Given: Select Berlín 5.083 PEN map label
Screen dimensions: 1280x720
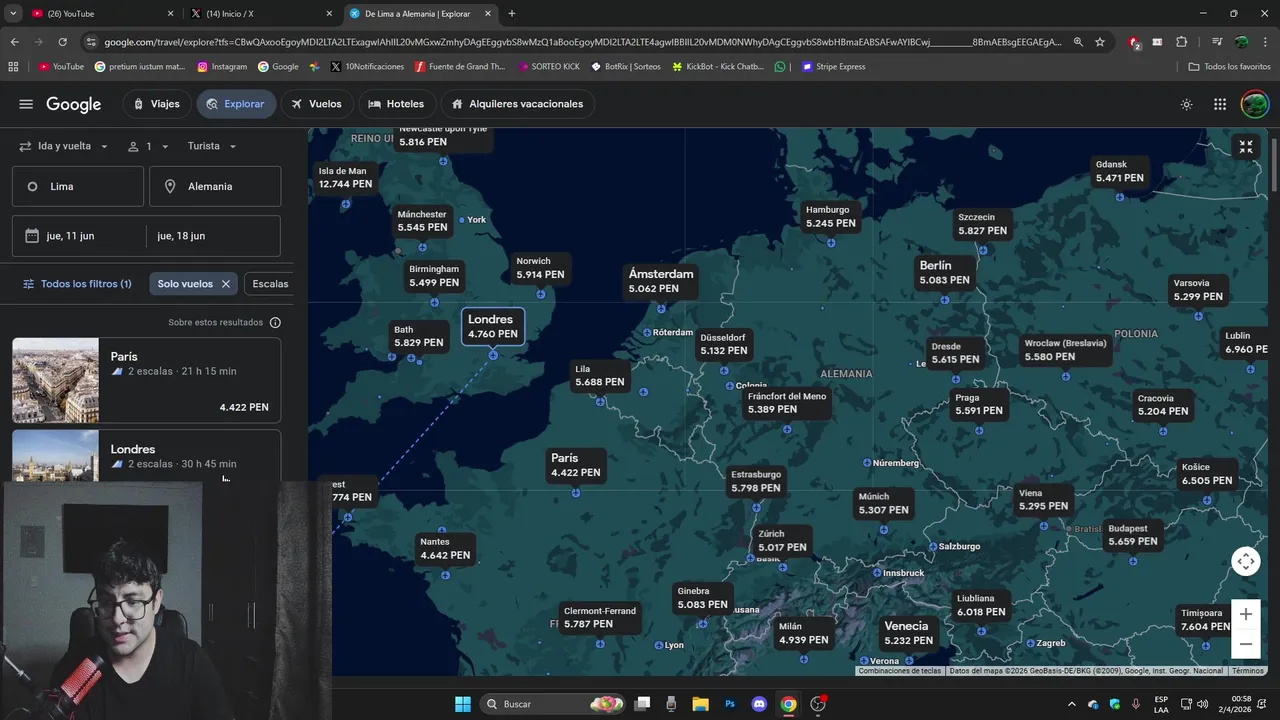Looking at the screenshot, I should click(x=945, y=273).
